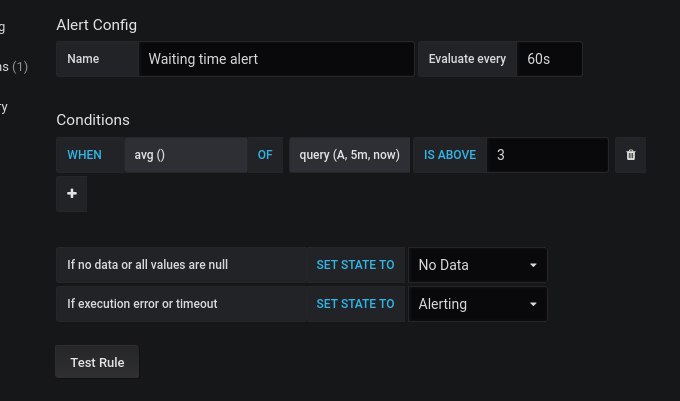Click the Test Rule button
Viewport: 680px width, 401px height.
click(x=97, y=362)
